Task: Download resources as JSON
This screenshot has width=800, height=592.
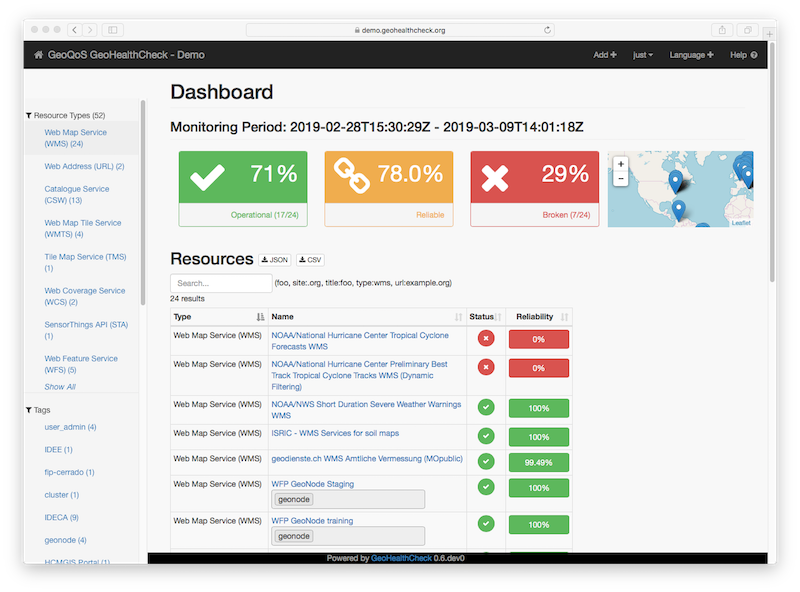Action: (x=275, y=260)
